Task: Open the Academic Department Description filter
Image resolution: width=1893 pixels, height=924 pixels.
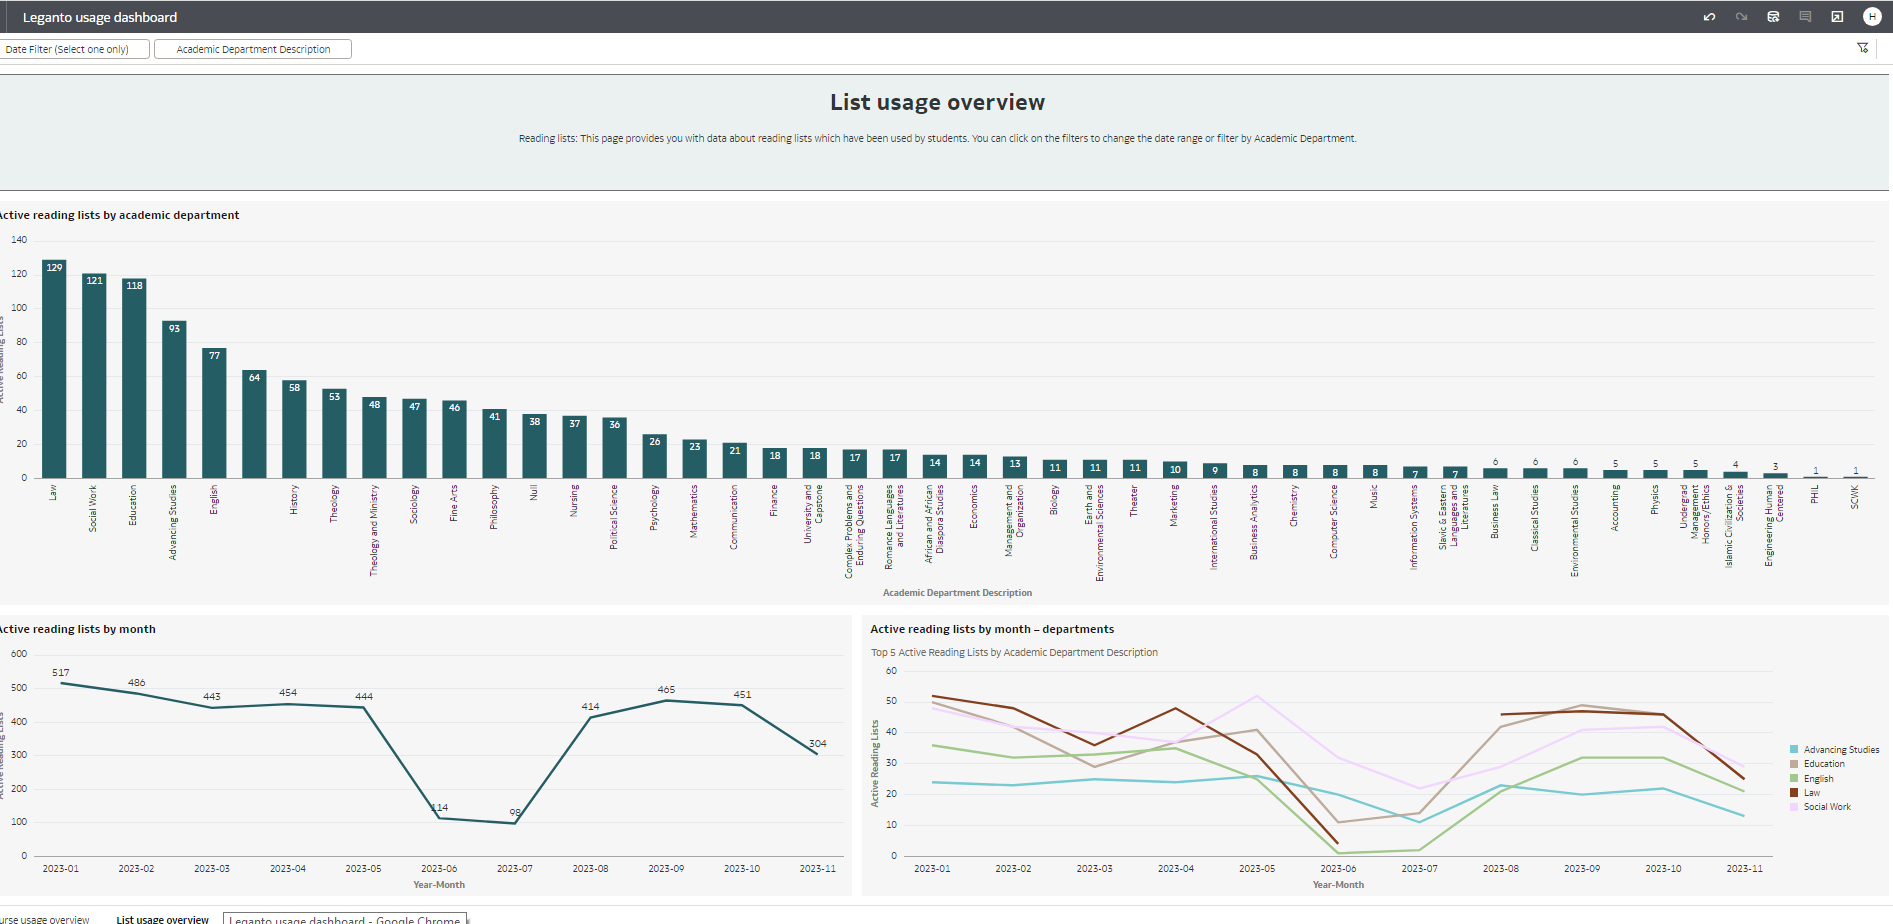Action: (x=252, y=48)
